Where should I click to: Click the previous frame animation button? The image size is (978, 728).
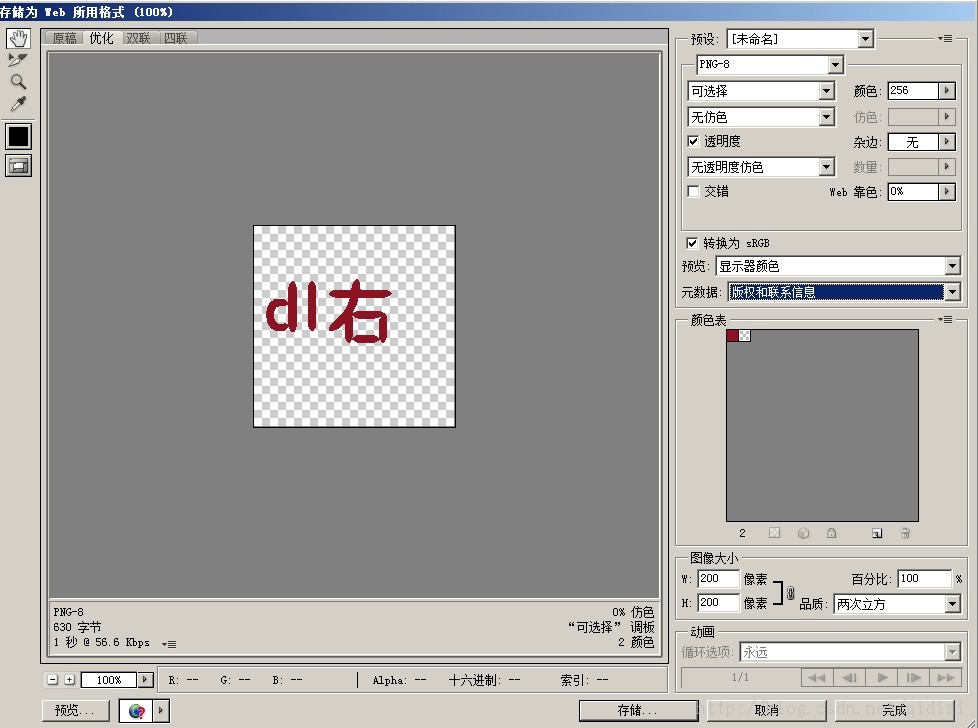[849, 677]
